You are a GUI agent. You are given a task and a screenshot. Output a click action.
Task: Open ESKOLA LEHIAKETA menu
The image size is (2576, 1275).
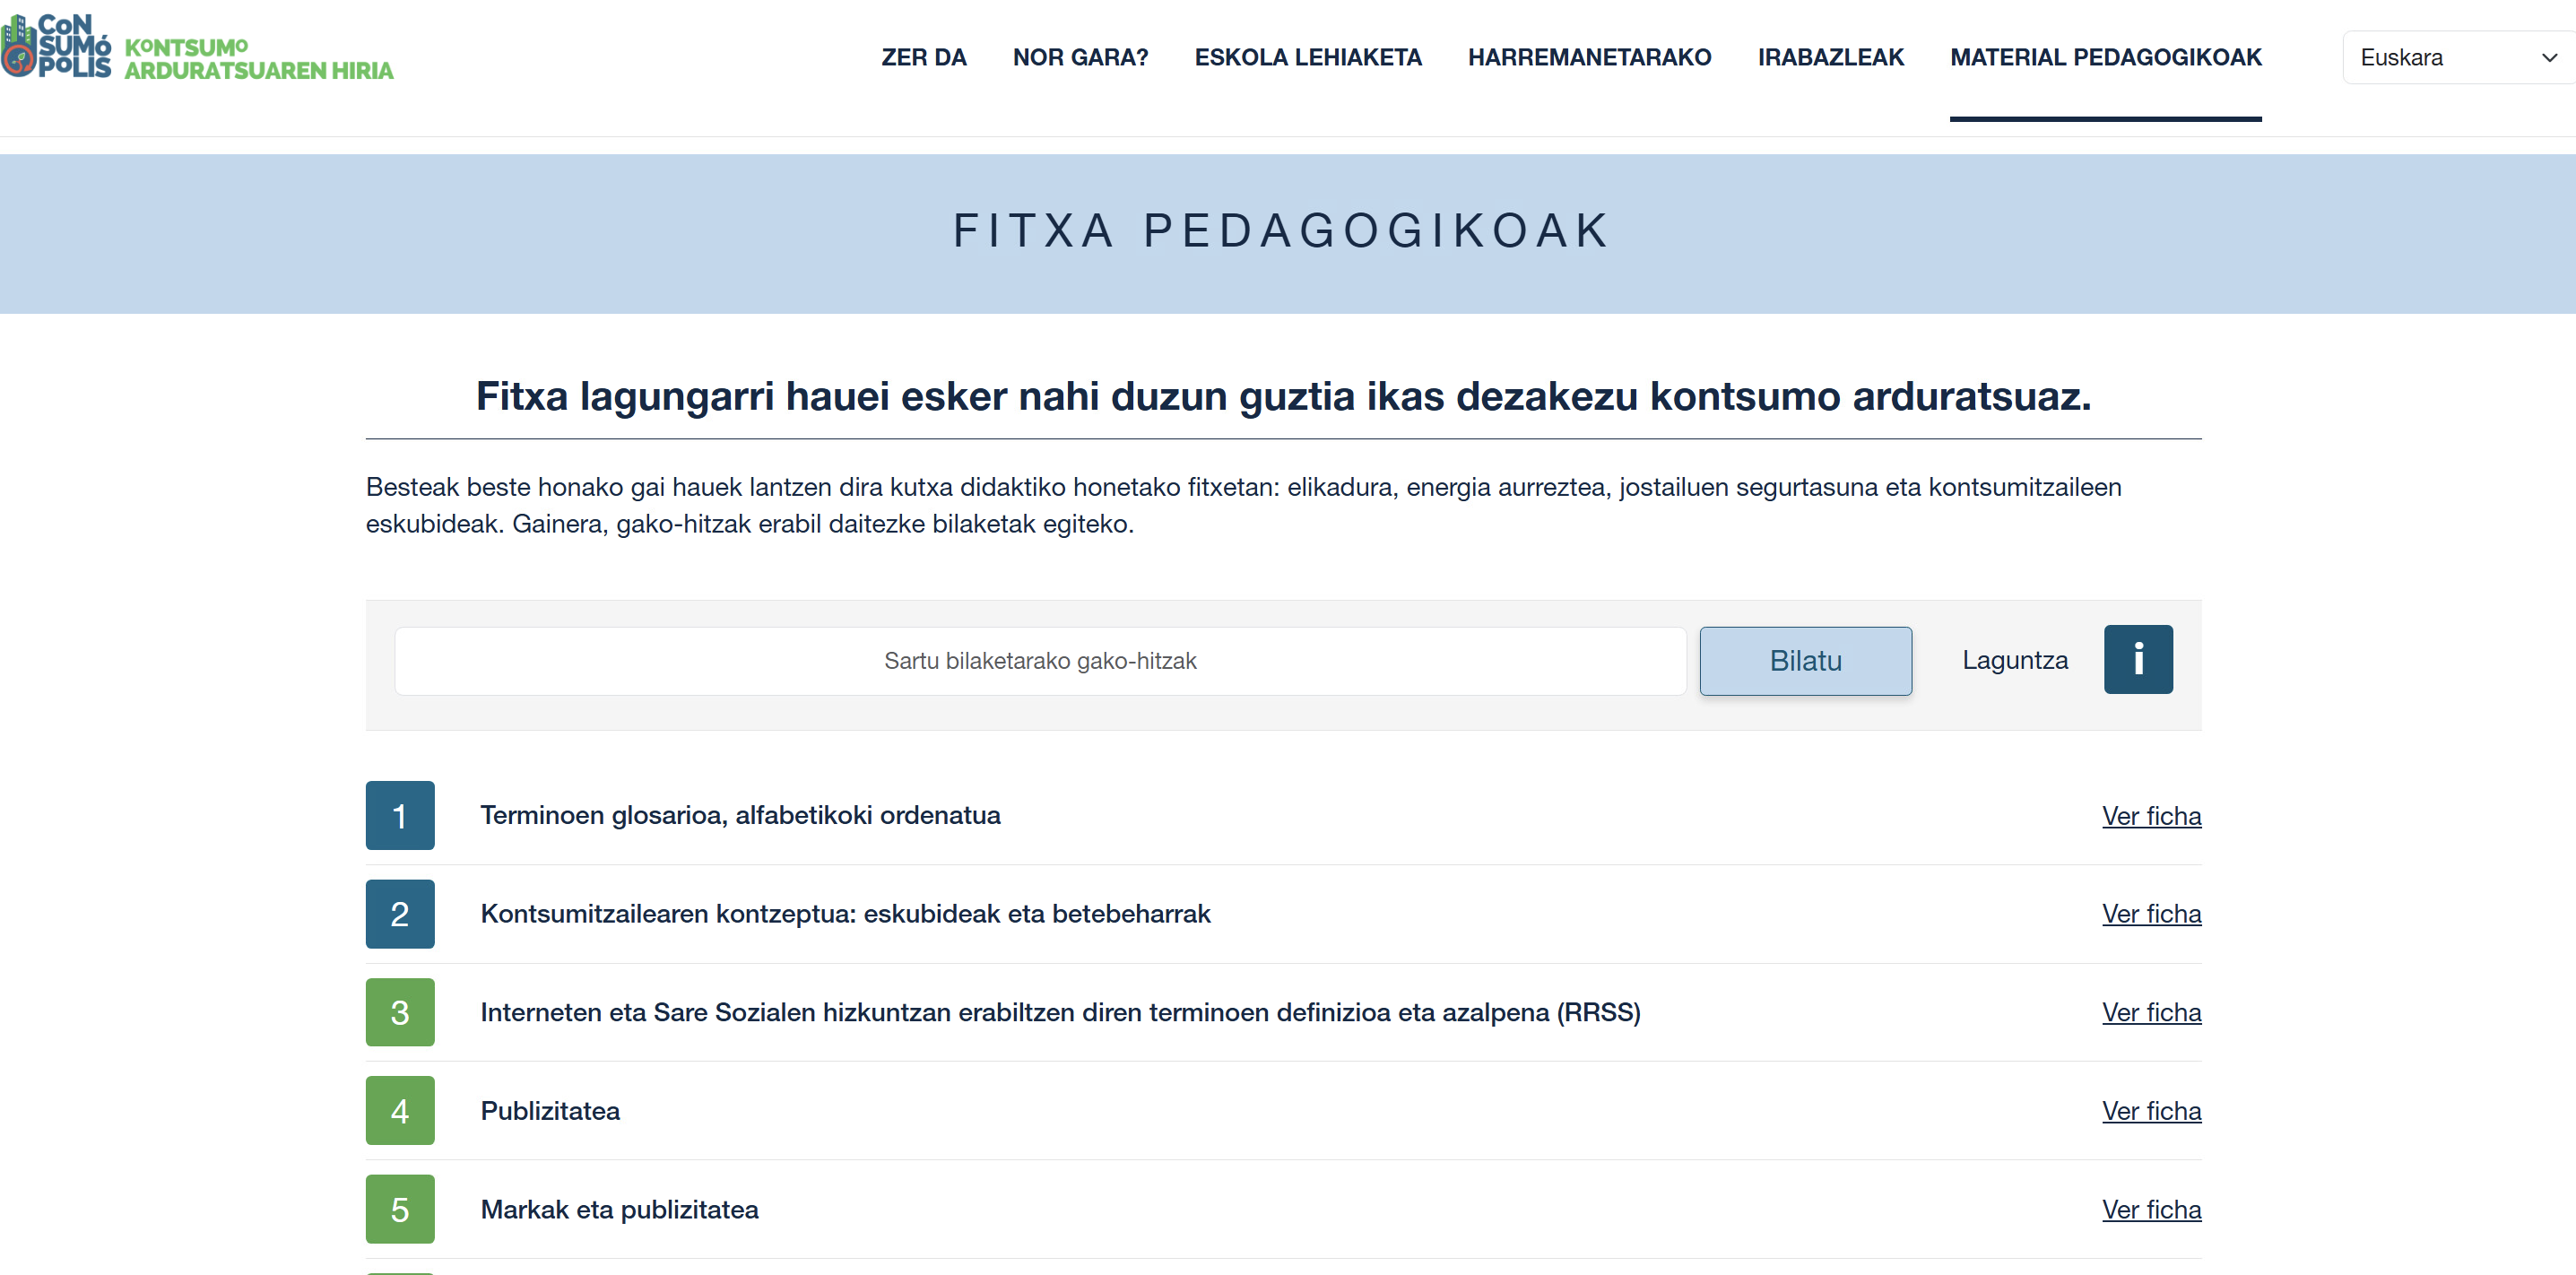(x=1308, y=57)
